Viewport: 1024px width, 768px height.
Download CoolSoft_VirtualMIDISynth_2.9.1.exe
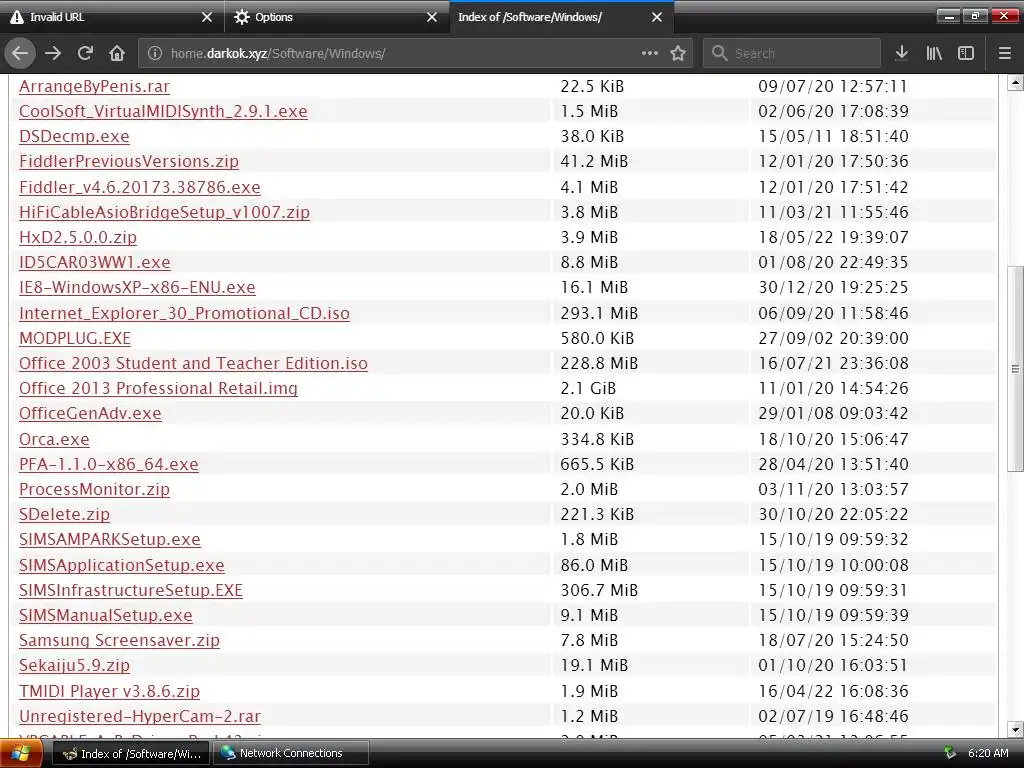coord(163,111)
